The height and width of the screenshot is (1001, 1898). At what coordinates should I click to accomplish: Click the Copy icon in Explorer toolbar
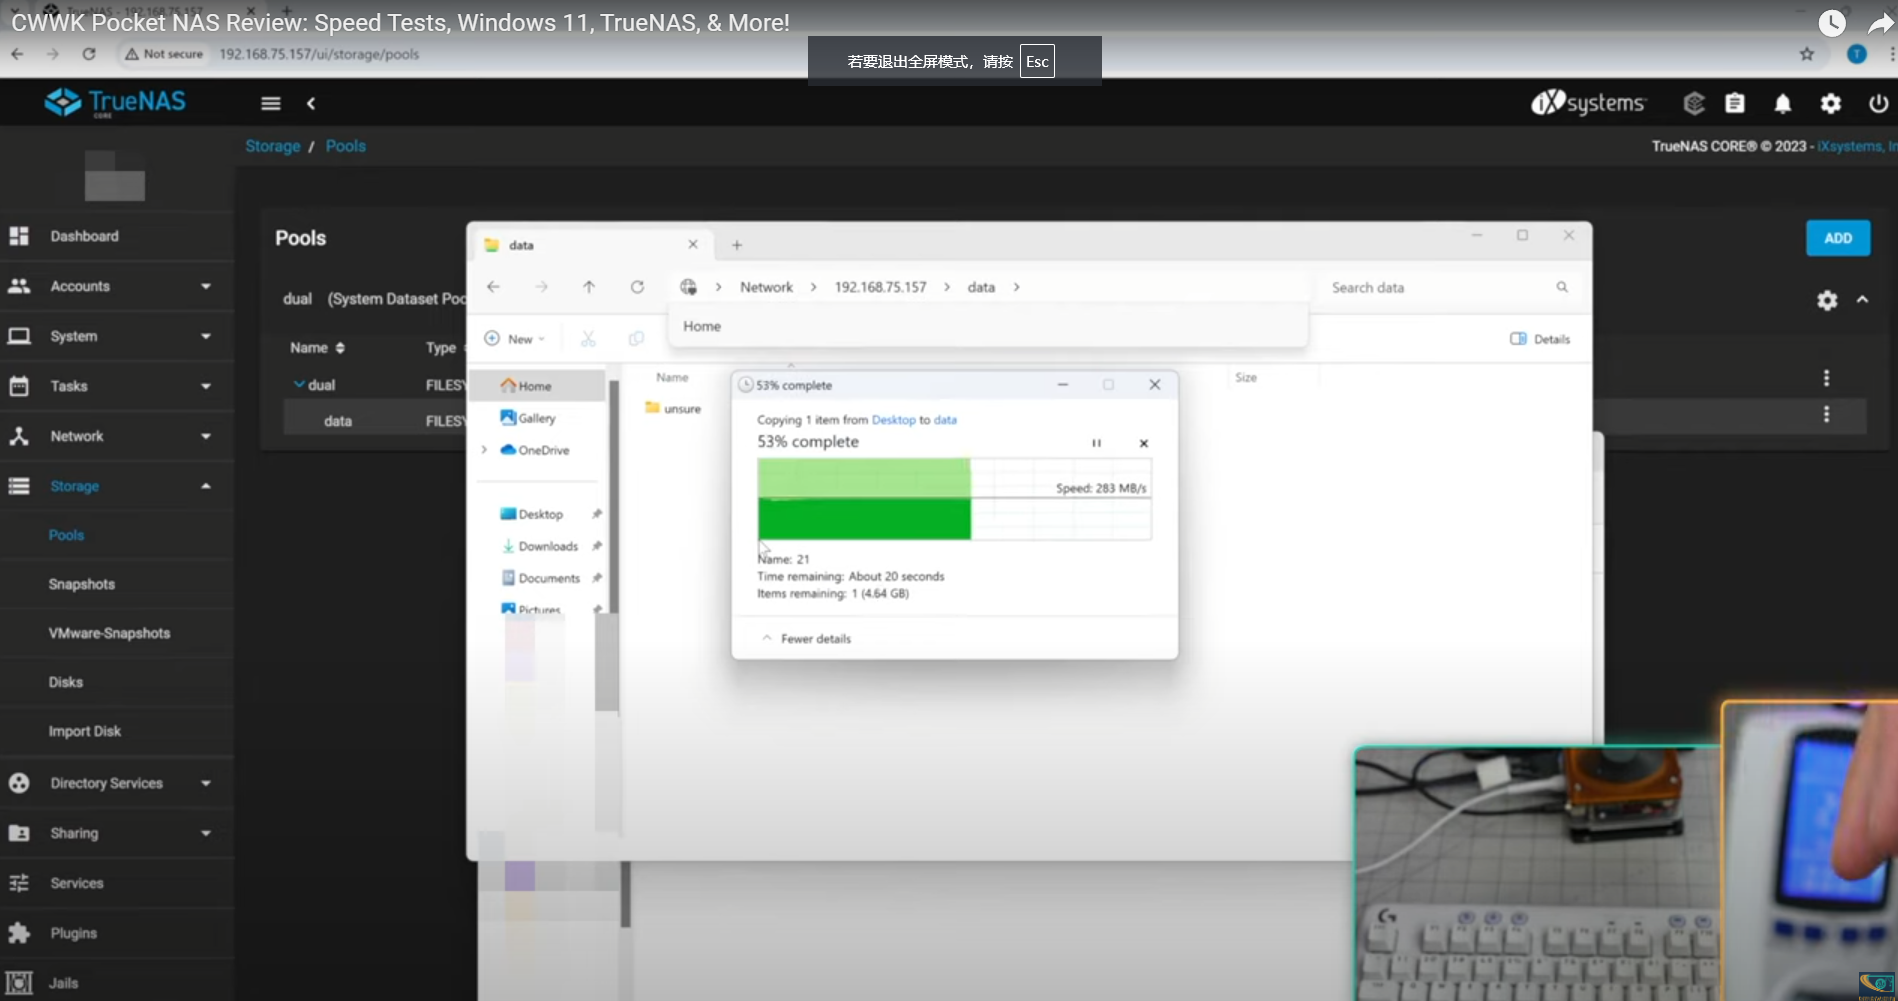(x=636, y=339)
